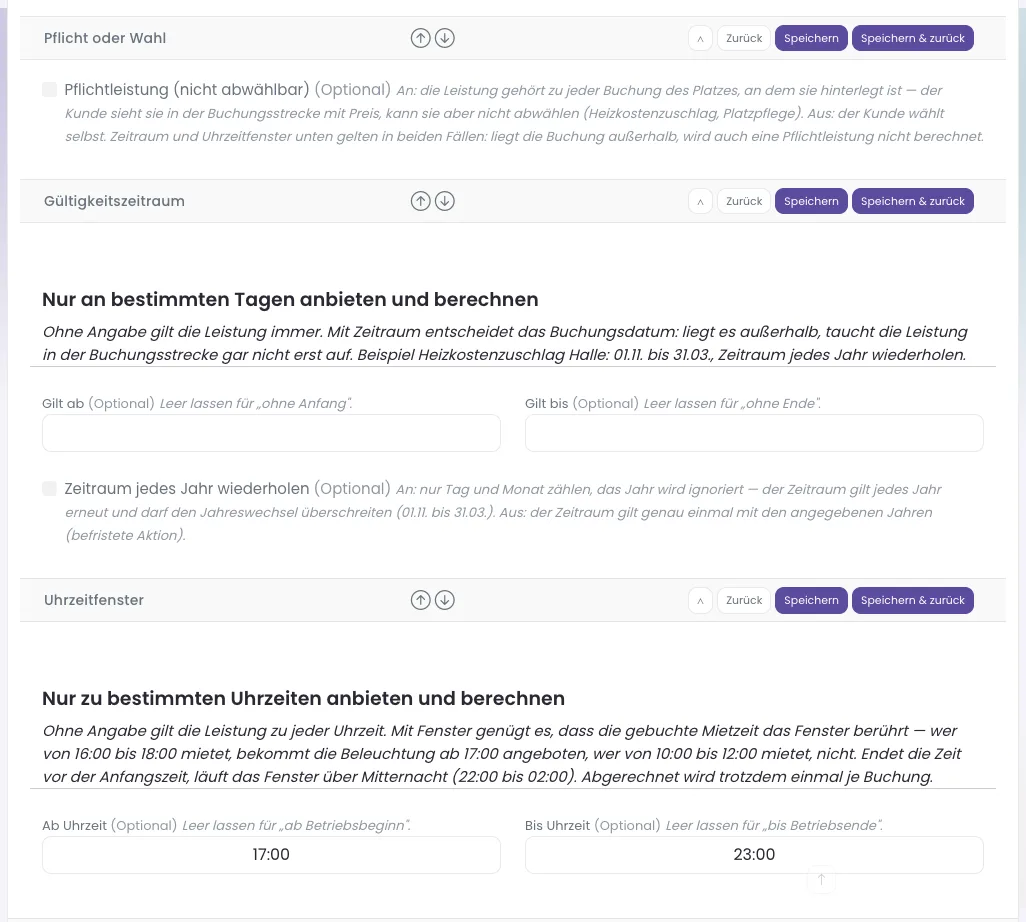Viewport: 1026px width, 922px height.
Task: Move Pflicht oder Wahl section down
Action: [445, 38]
